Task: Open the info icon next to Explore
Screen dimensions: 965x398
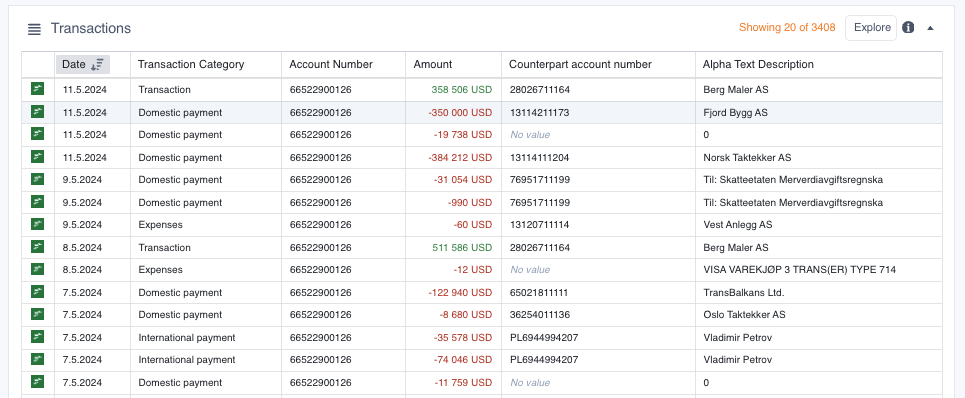Action: click(x=908, y=28)
